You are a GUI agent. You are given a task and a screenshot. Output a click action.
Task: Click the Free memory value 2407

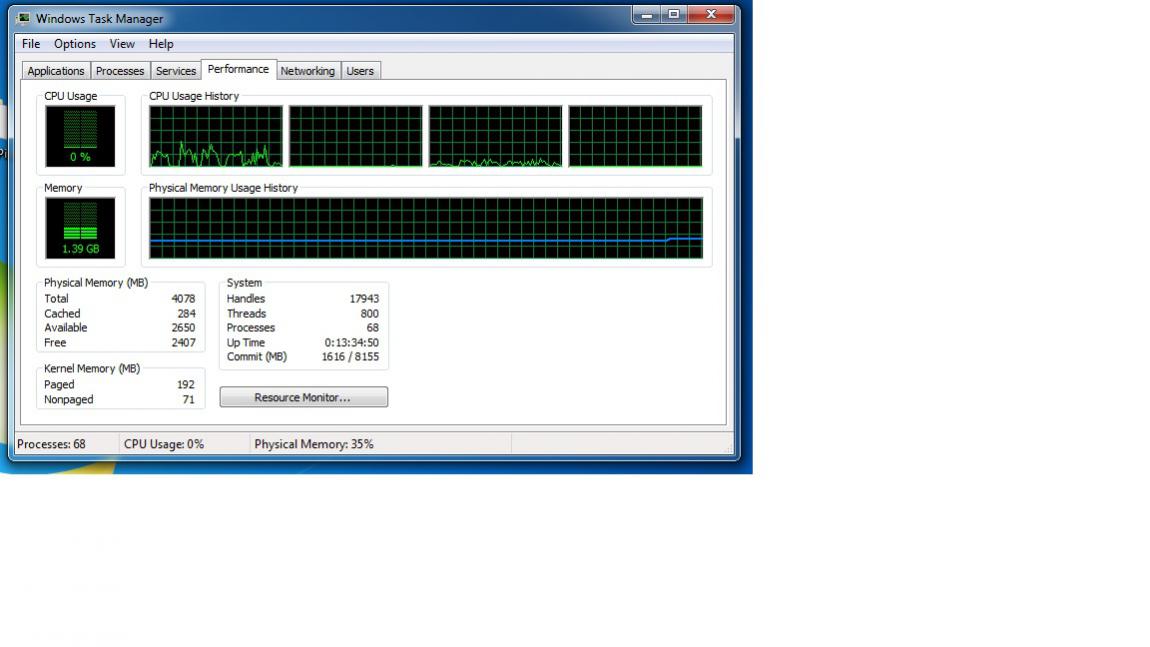click(183, 343)
